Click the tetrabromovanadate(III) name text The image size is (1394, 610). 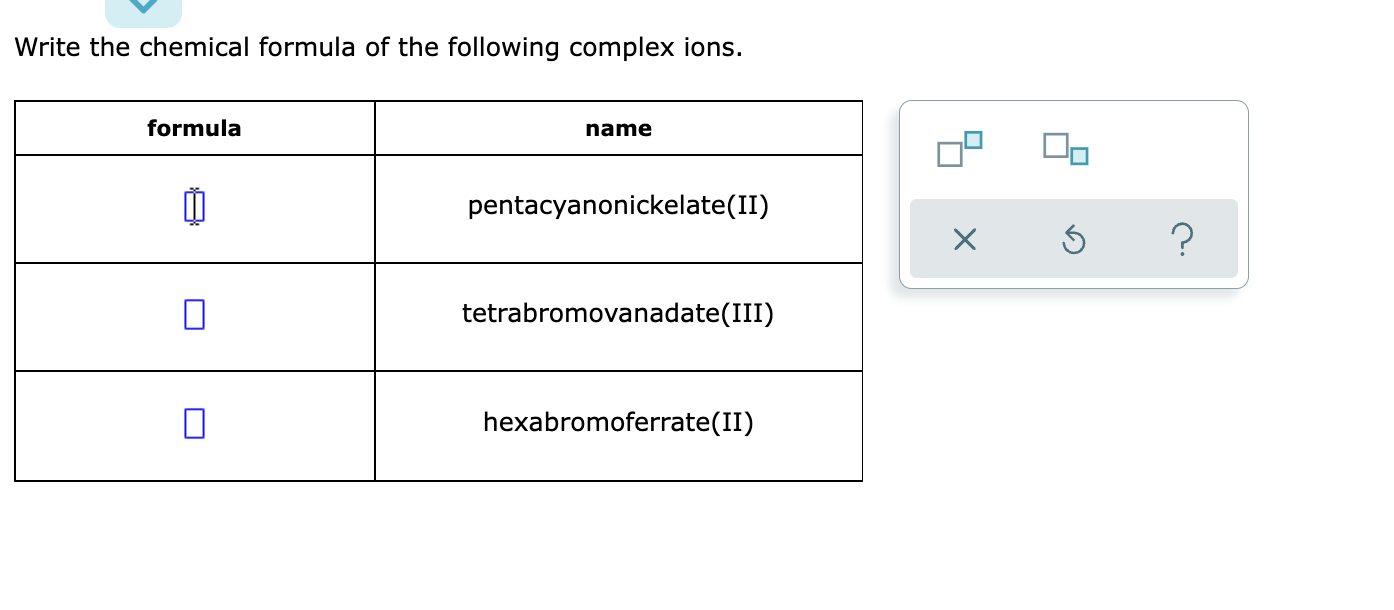[617, 314]
